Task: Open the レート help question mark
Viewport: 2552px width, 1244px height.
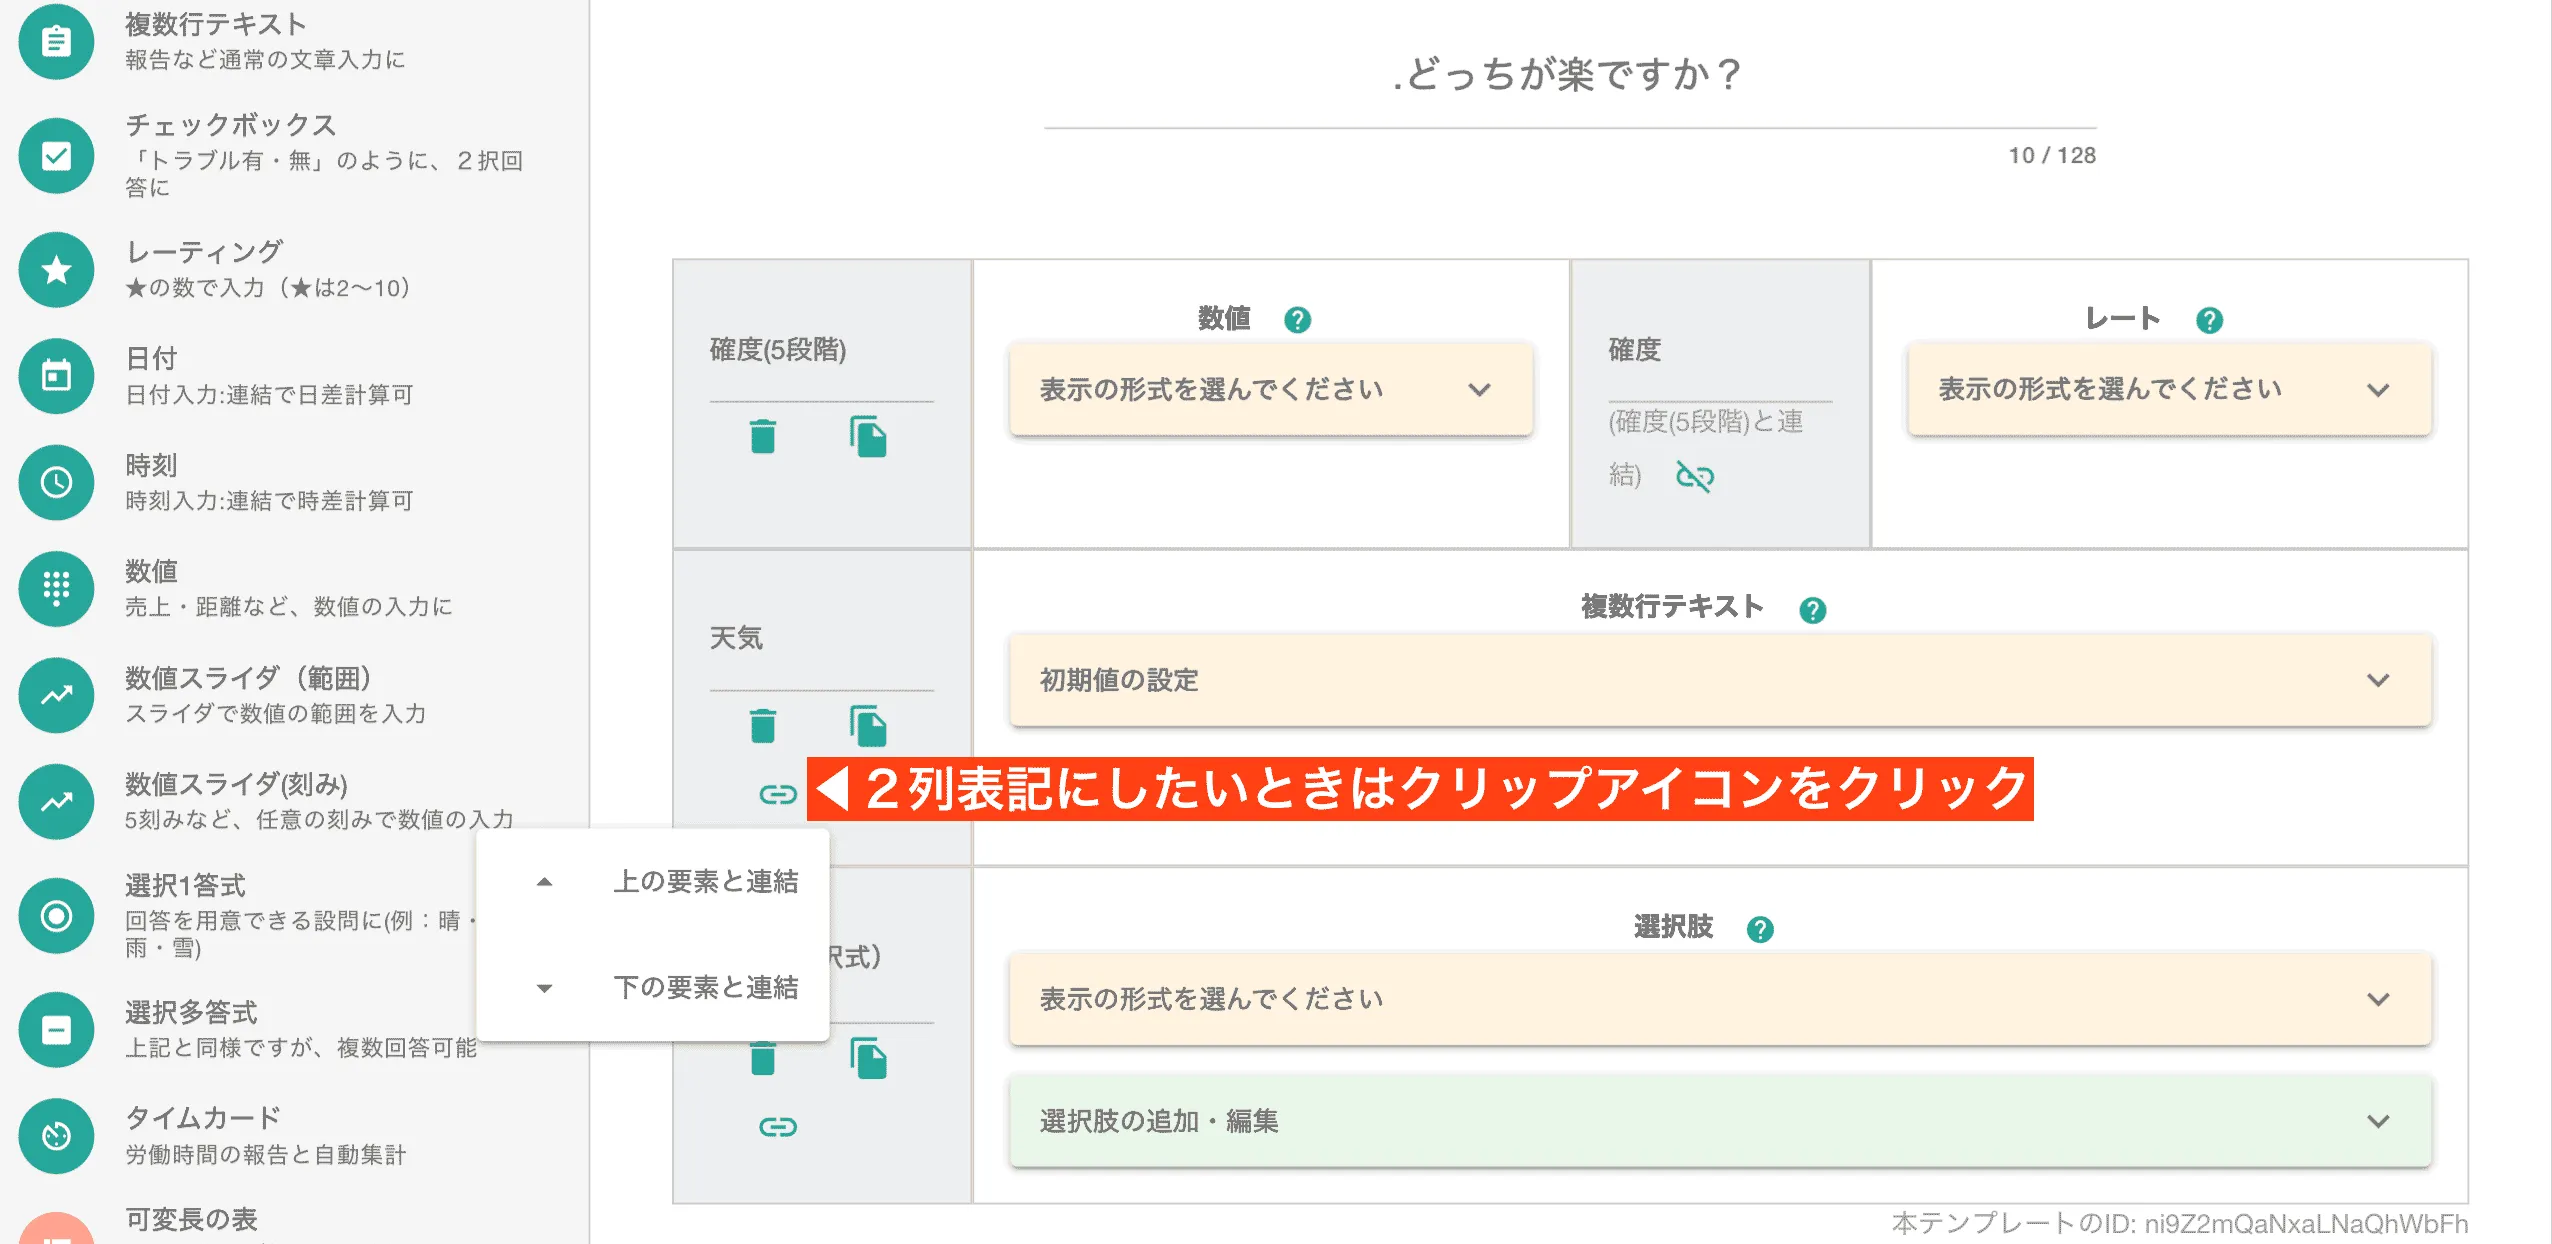Action: click(2211, 320)
